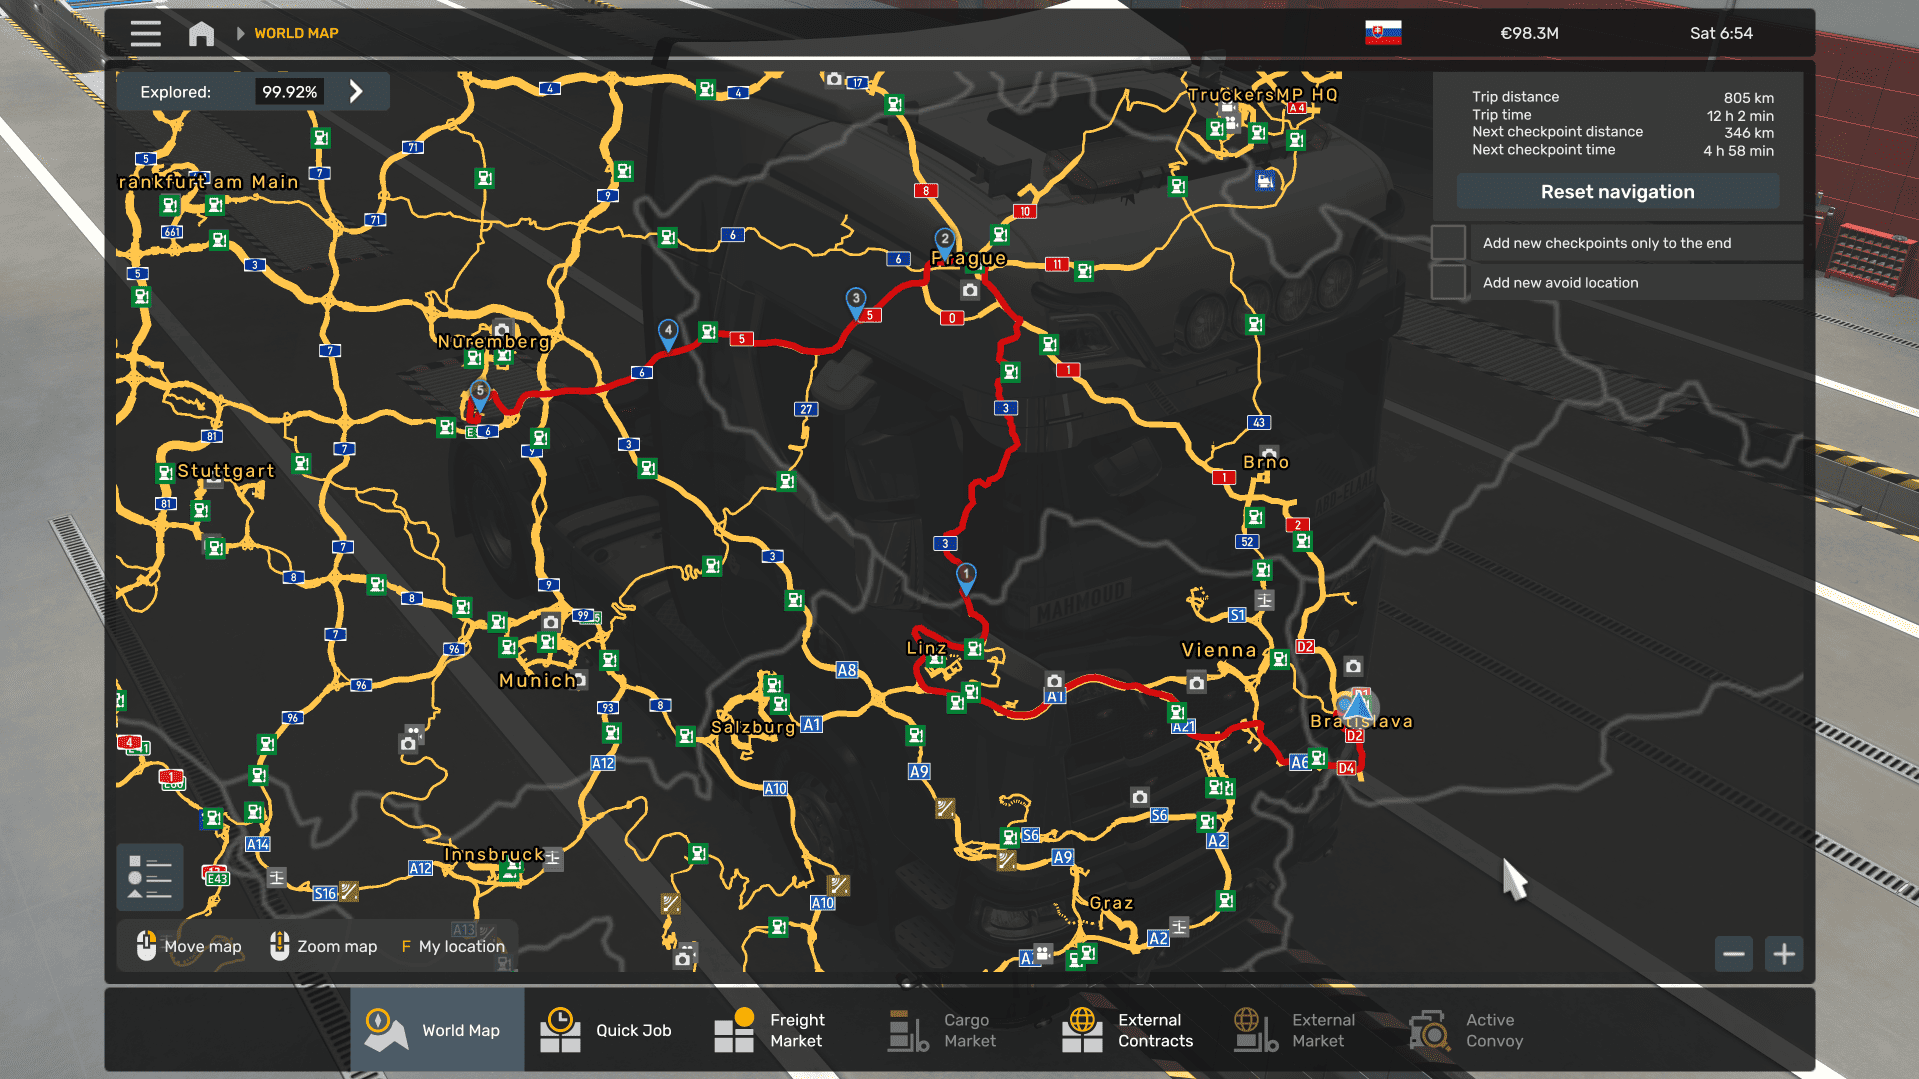Toggle add new avoid location checkbox
The image size is (1919, 1079).
click(x=1448, y=283)
